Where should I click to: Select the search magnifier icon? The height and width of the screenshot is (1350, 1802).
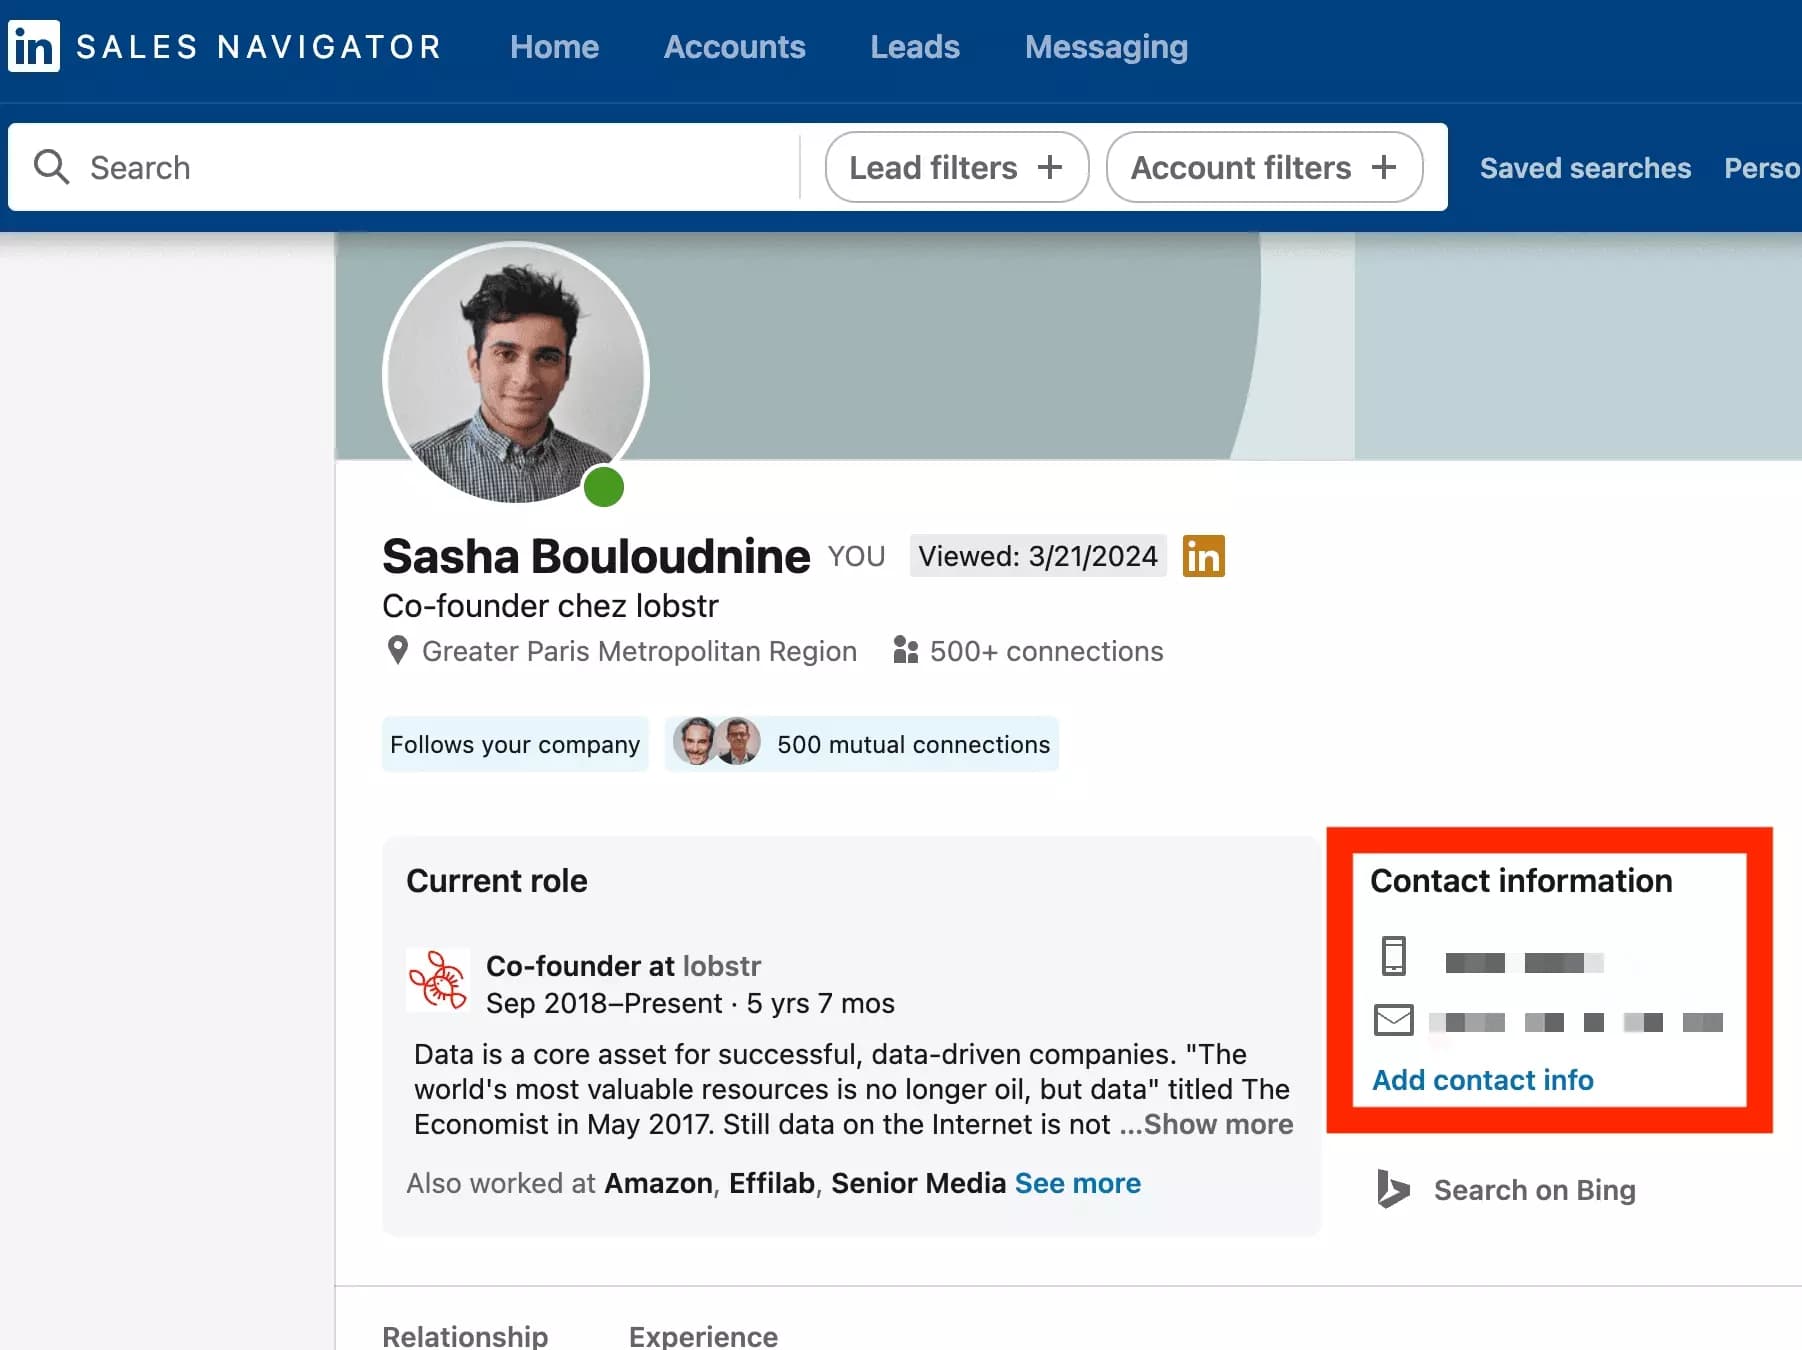coord(51,167)
